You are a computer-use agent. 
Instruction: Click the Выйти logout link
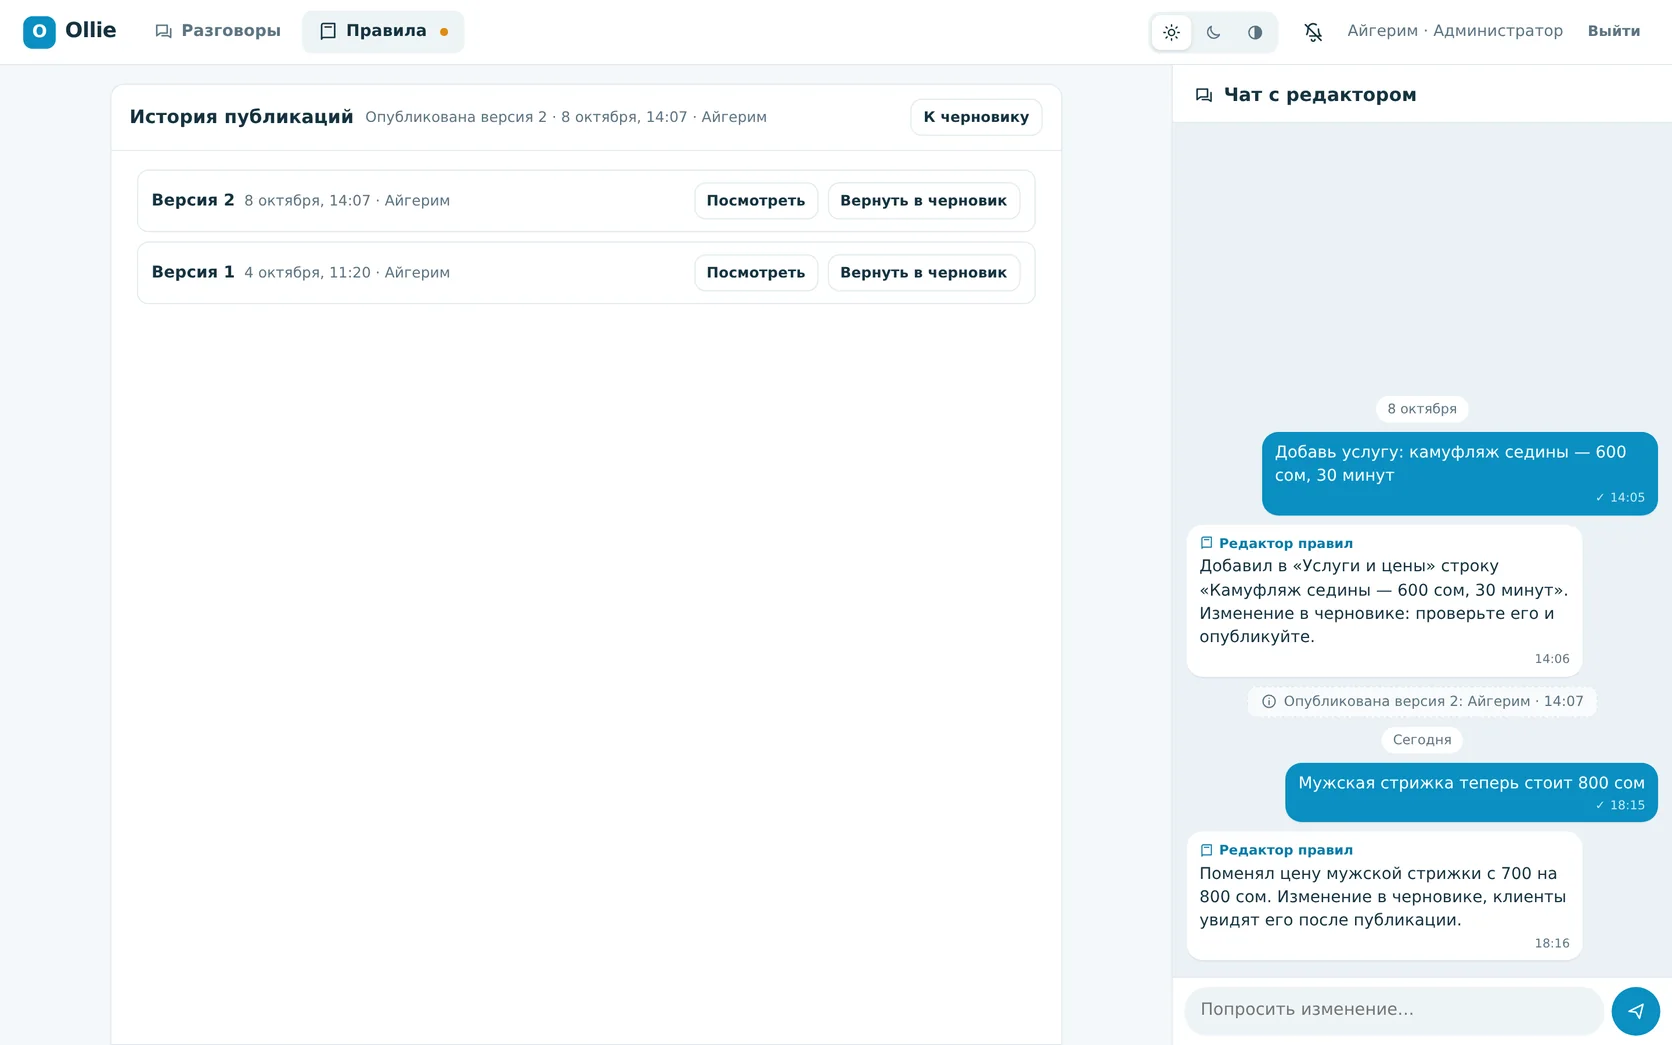(x=1614, y=31)
